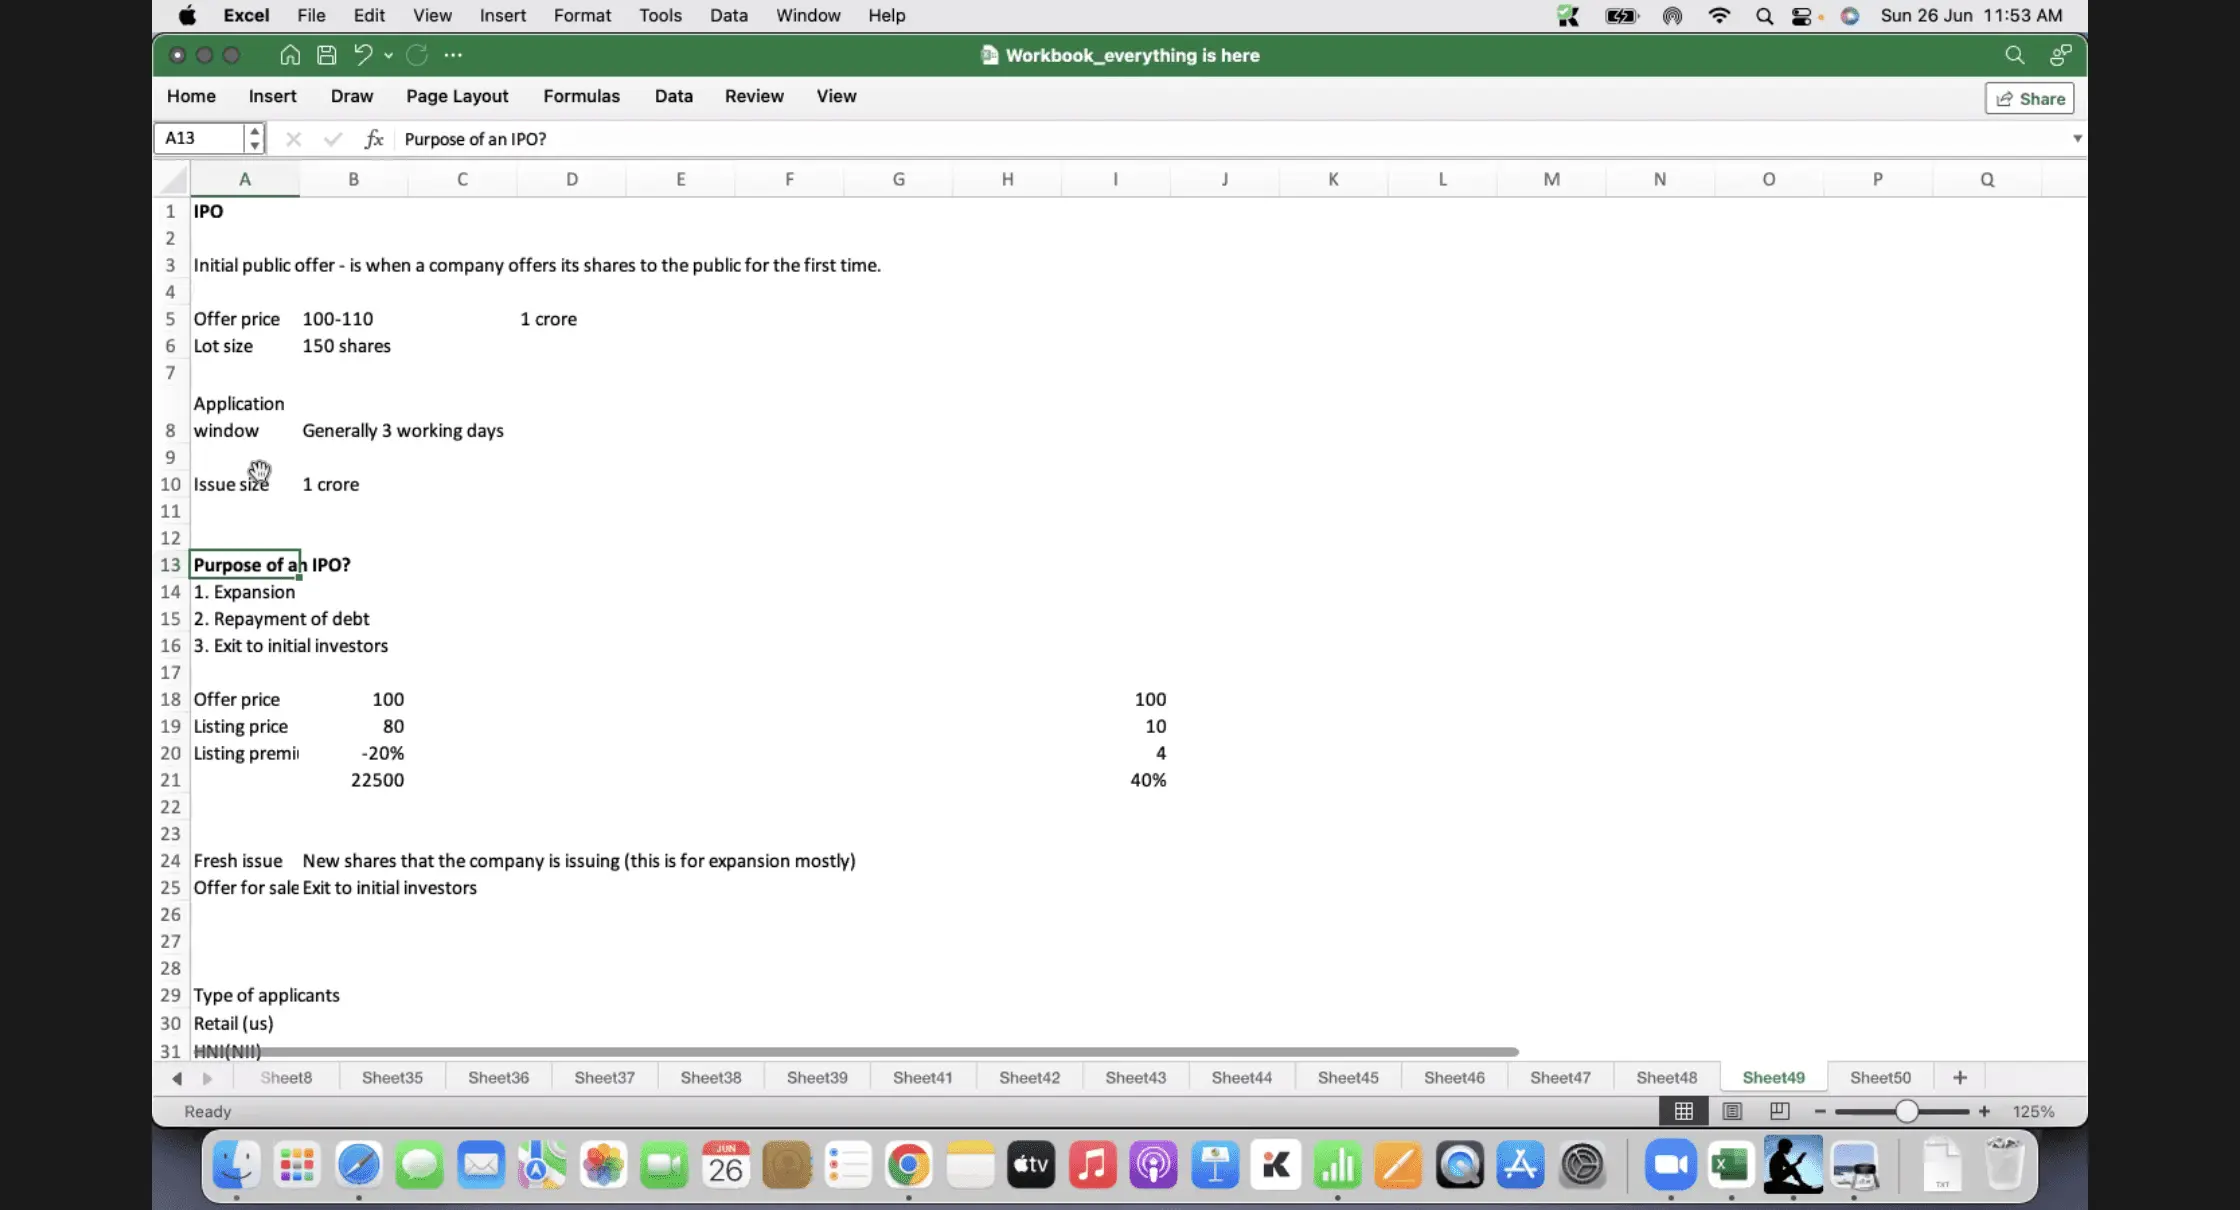
Task: Click the zoom in plus icon
Action: 1984,1111
